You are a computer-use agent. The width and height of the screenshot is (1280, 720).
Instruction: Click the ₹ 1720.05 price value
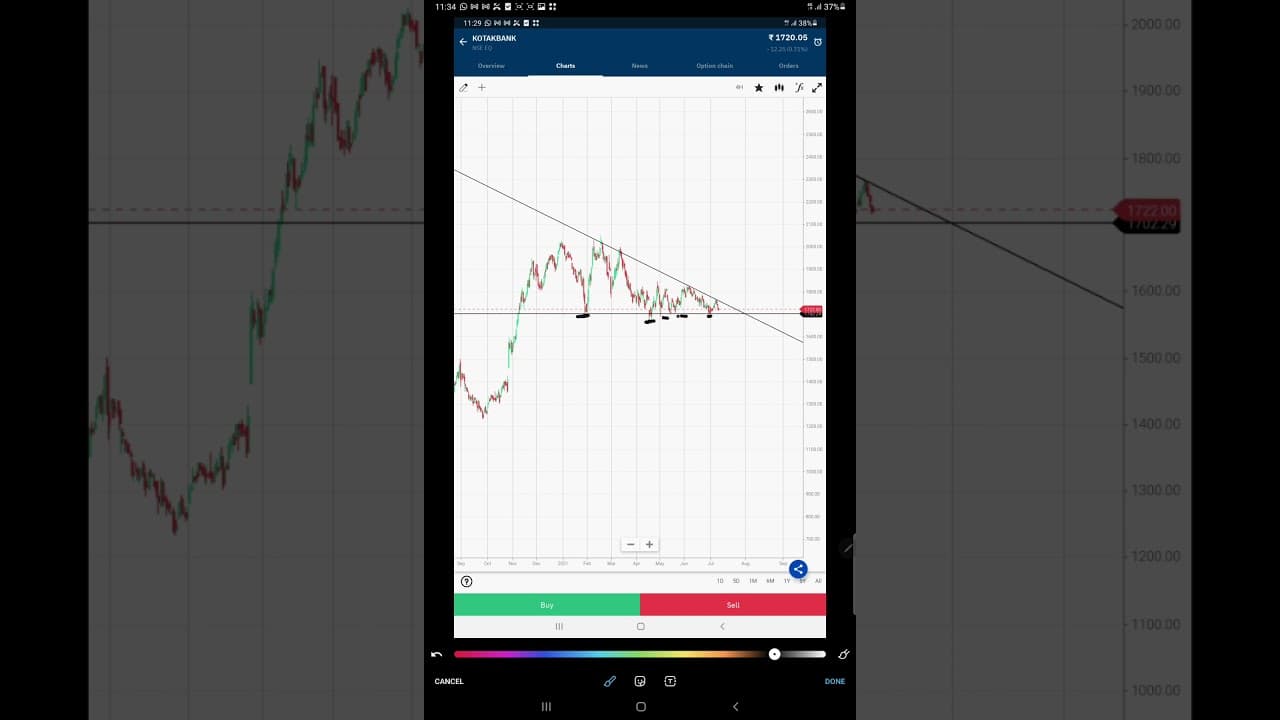click(788, 37)
